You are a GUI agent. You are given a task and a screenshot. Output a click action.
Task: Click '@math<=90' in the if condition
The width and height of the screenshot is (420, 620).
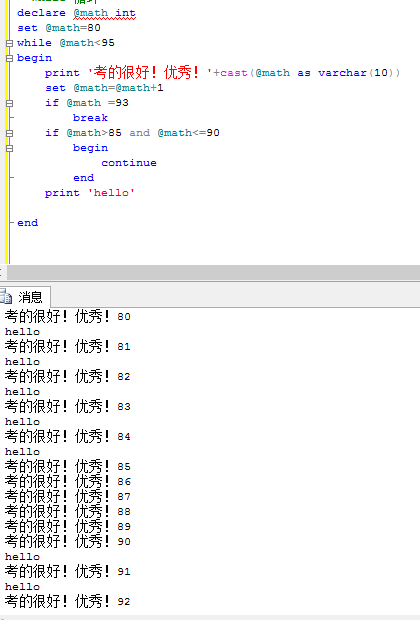(x=189, y=133)
